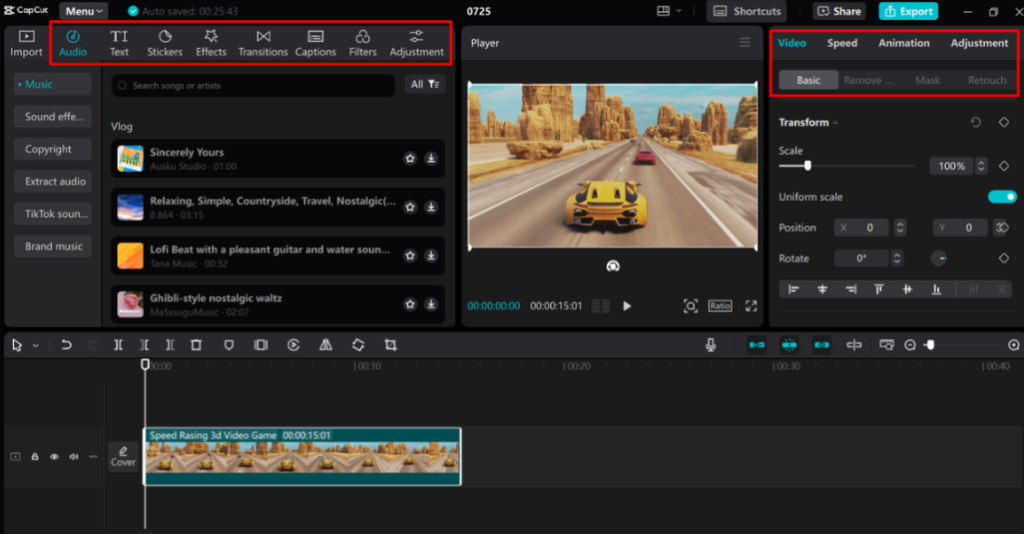Image resolution: width=1024 pixels, height=534 pixels.
Task: Click the Undo arrow in timeline toolbar
Action: (66, 345)
